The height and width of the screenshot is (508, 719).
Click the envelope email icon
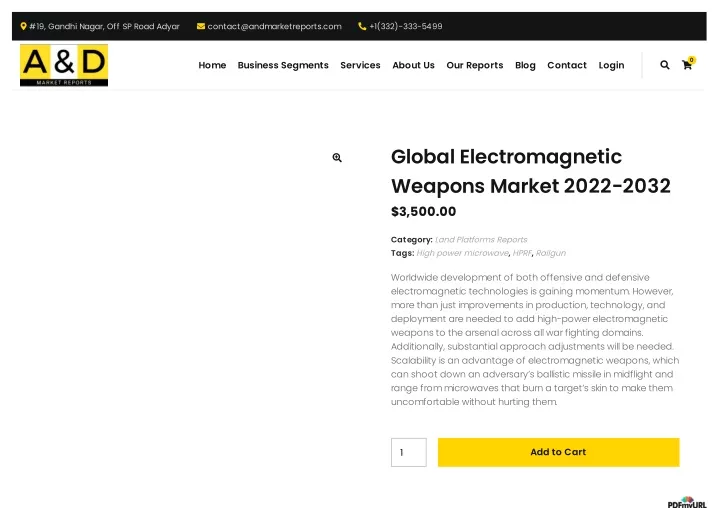click(x=201, y=26)
